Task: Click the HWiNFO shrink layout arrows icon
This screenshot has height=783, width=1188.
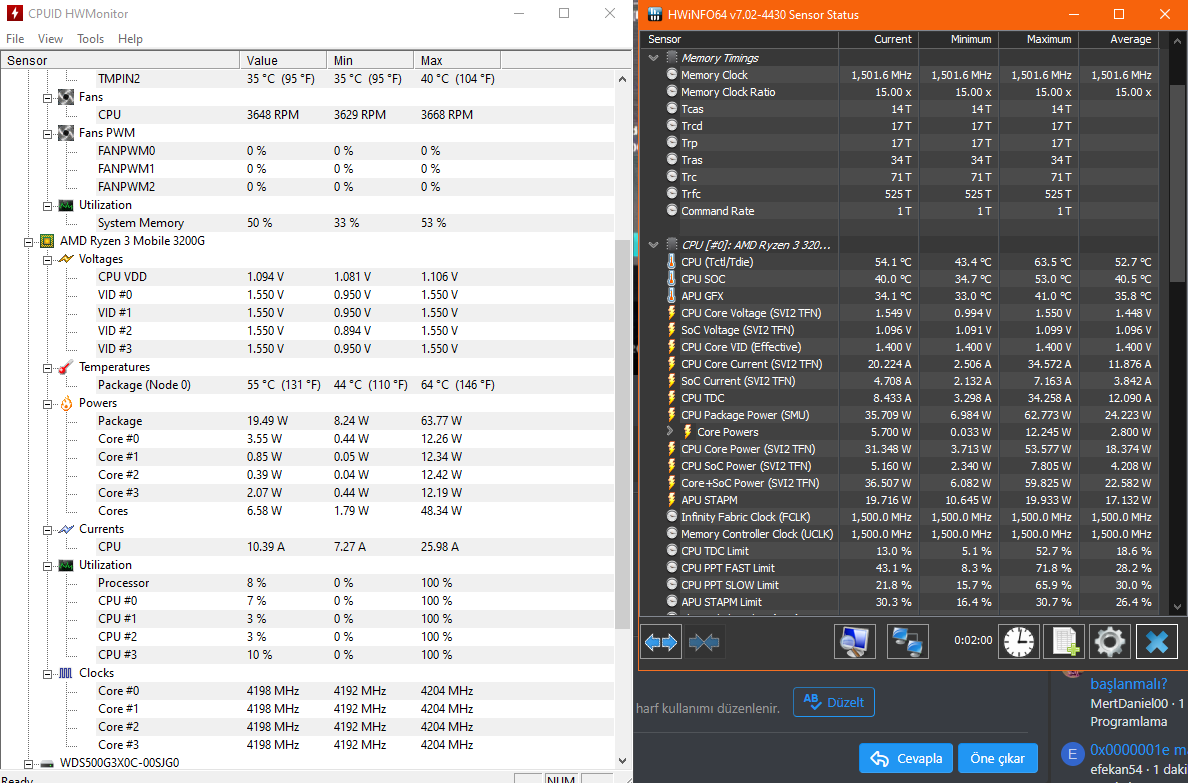Action: [x=704, y=643]
